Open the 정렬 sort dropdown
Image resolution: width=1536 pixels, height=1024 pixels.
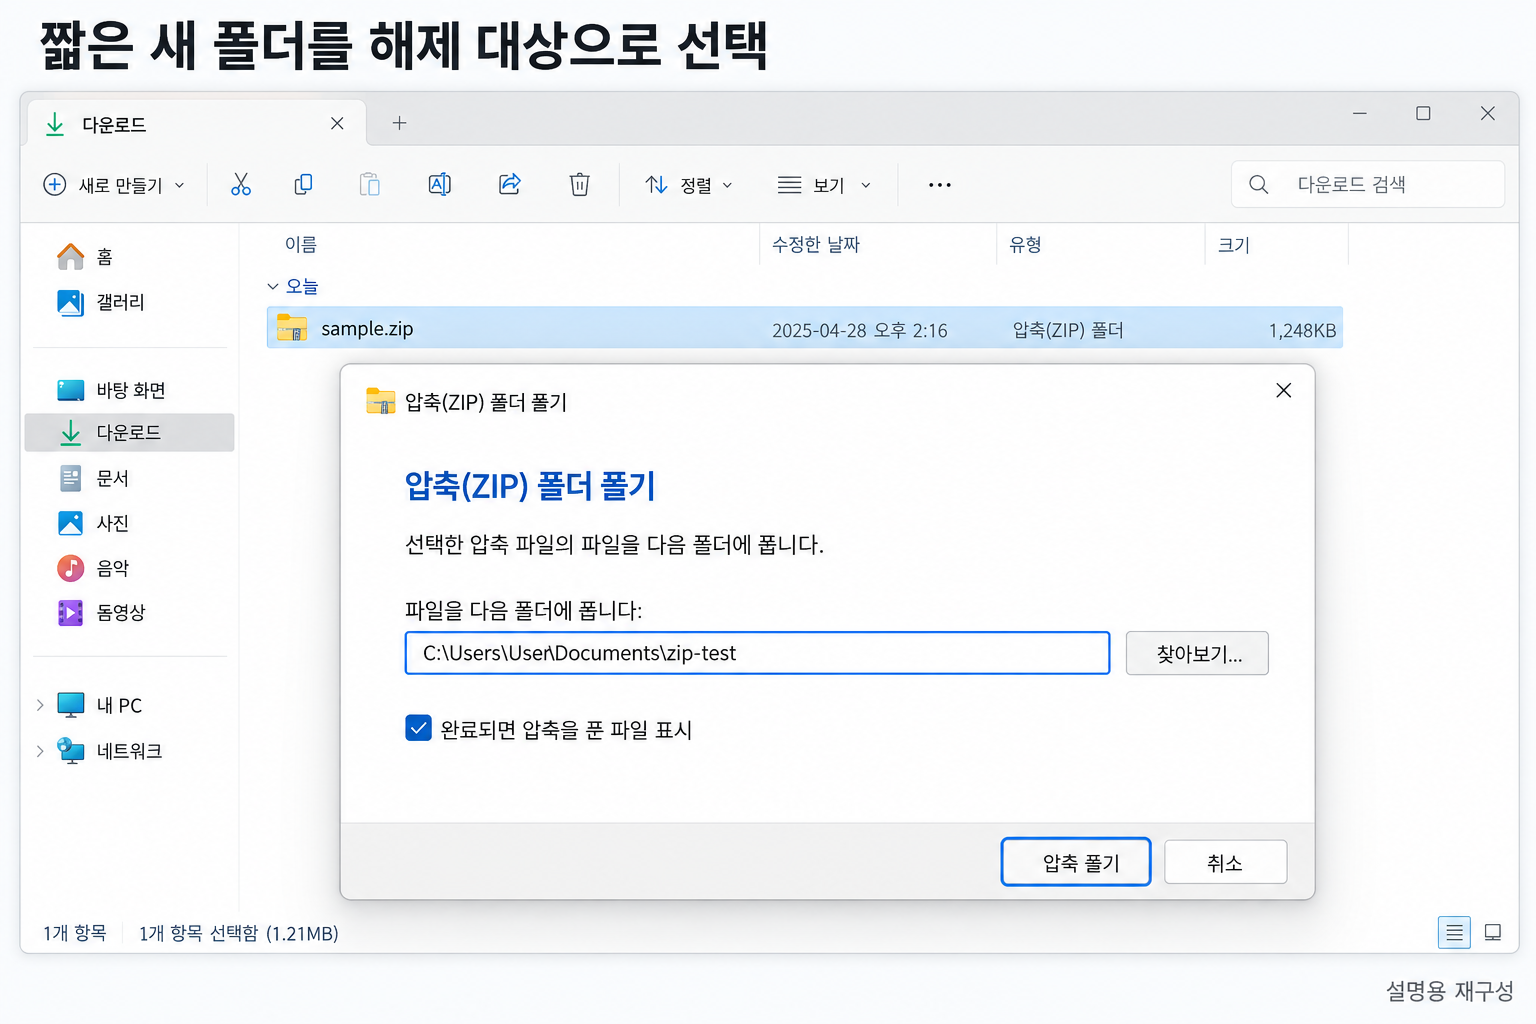689,185
